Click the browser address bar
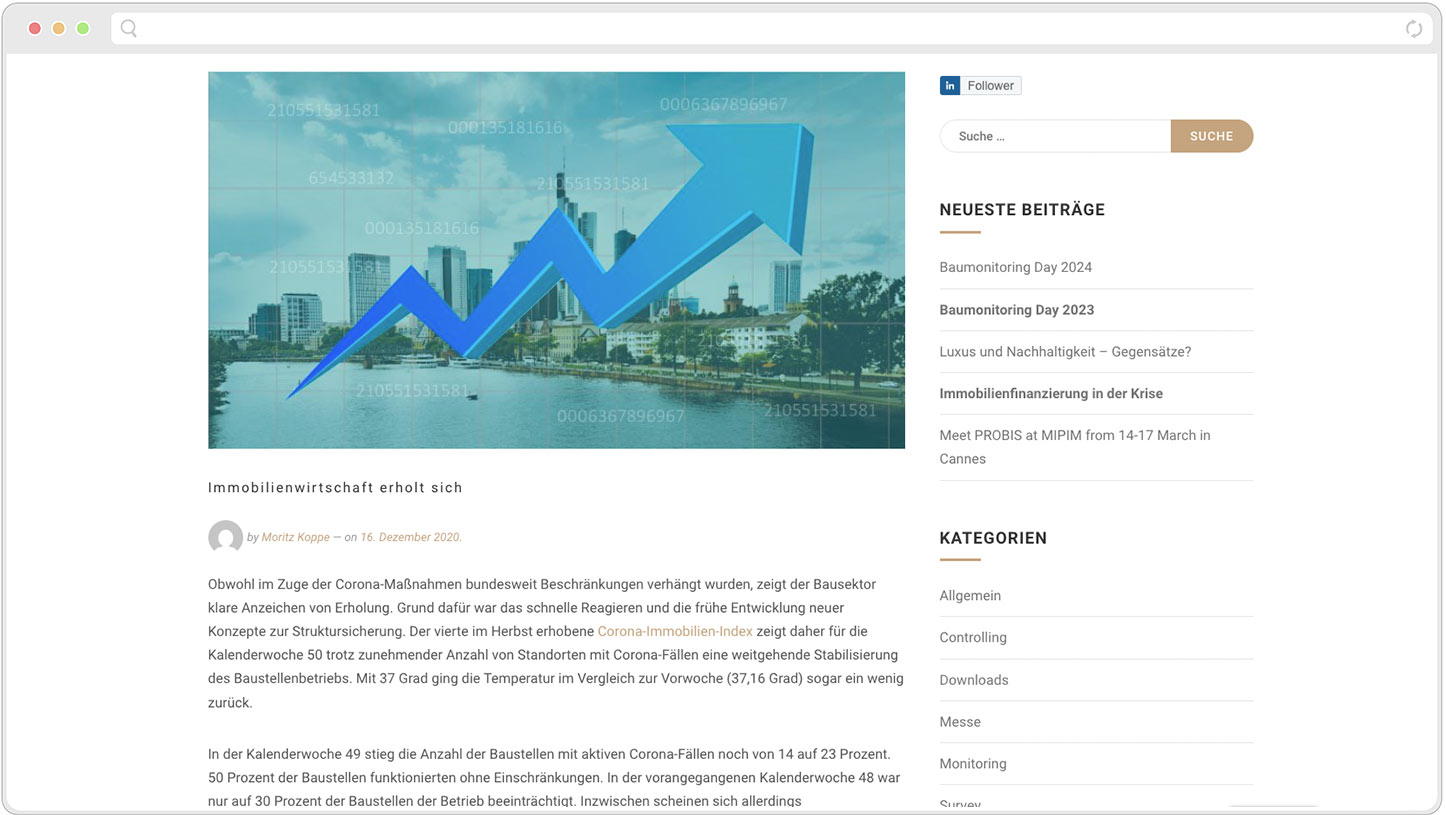Viewport: 1446px width, 815px height. pos(760,29)
